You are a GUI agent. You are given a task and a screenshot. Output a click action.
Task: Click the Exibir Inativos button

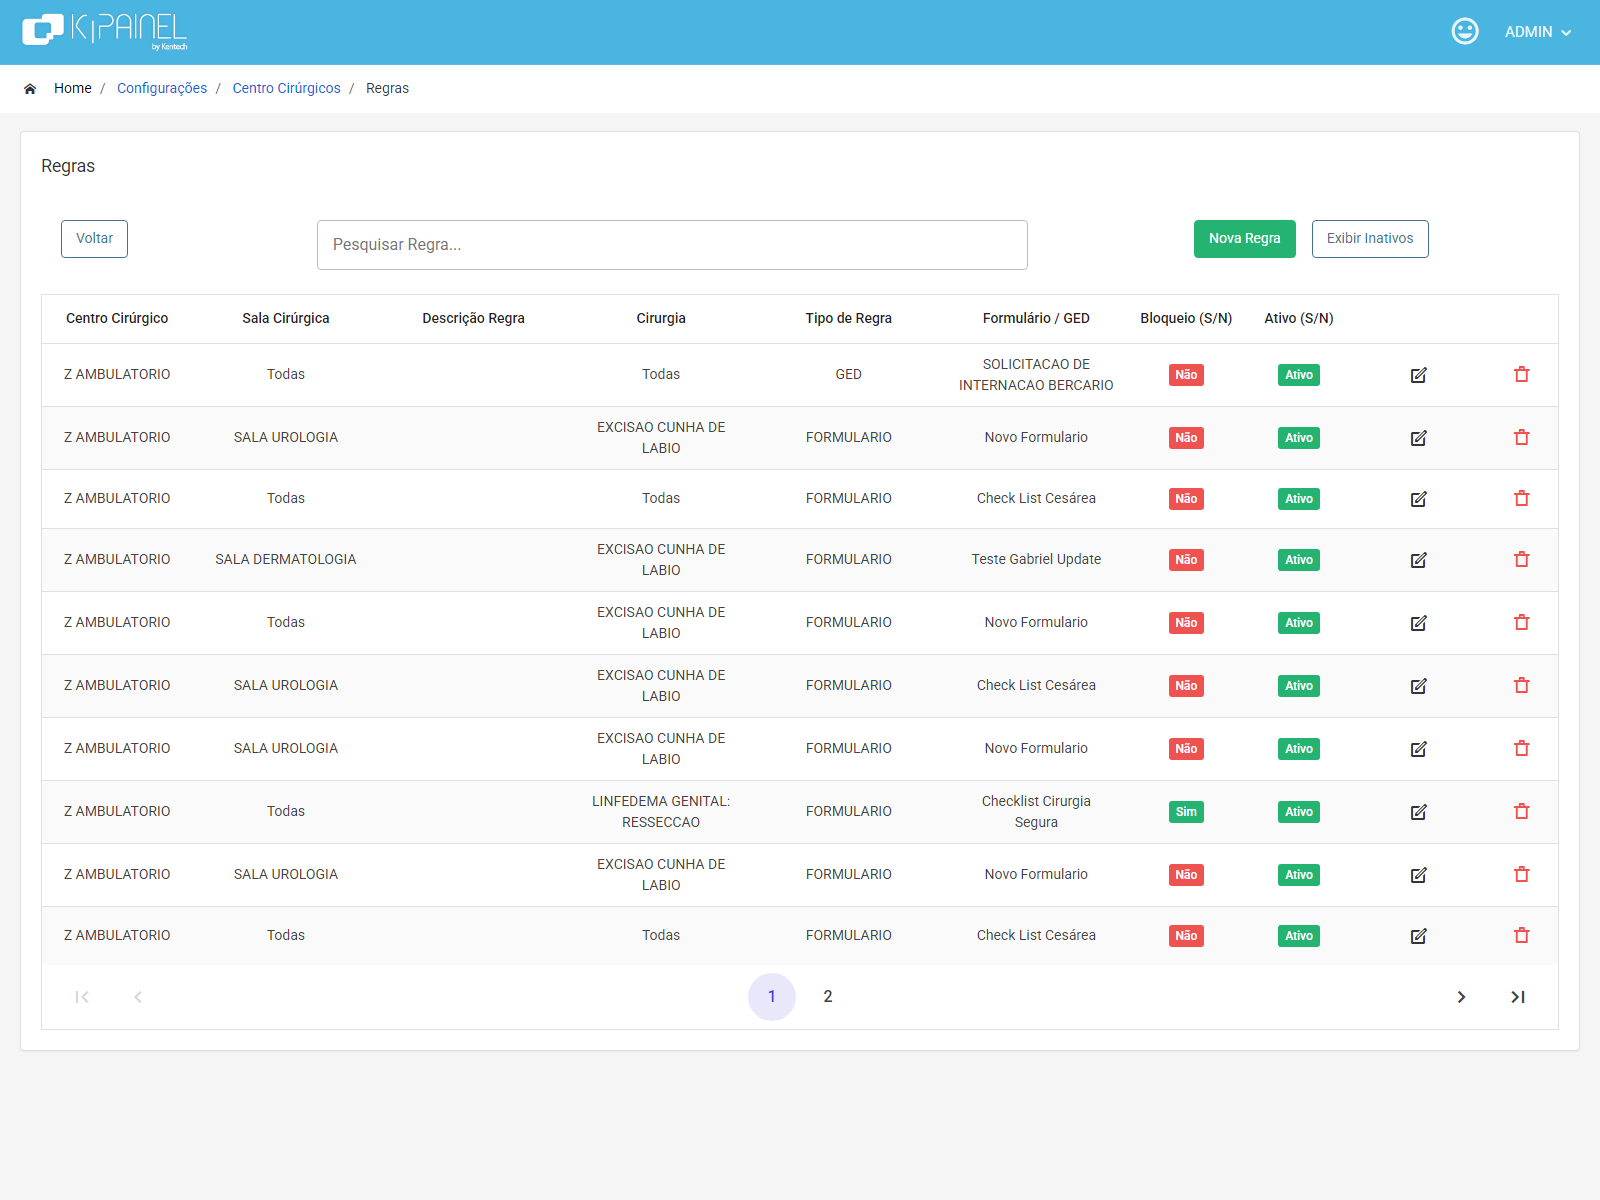(x=1370, y=239)
